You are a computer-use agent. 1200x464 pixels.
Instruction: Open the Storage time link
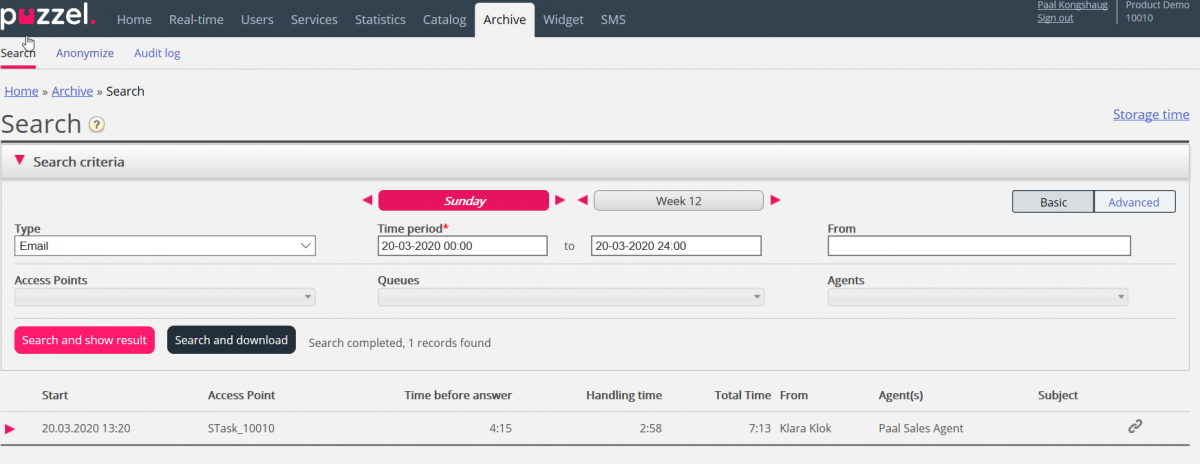[x=1151, y=115]
